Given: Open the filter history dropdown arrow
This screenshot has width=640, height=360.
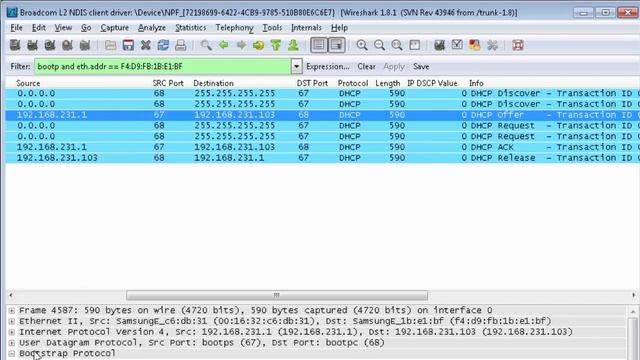Looking at the screenshot, I should tap(297, 67).
